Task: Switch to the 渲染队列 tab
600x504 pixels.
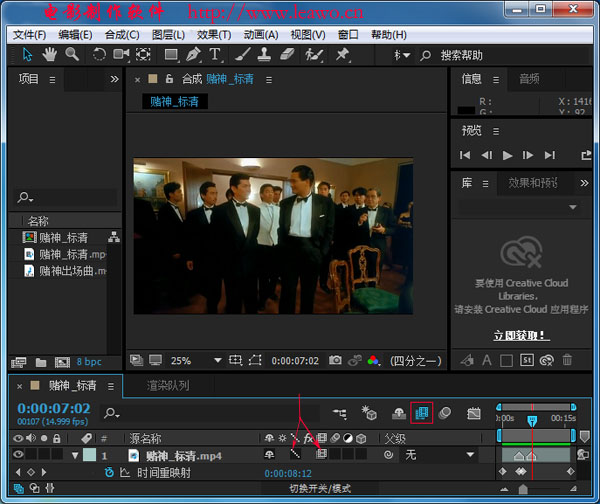Action: click(x=168, y=386)
